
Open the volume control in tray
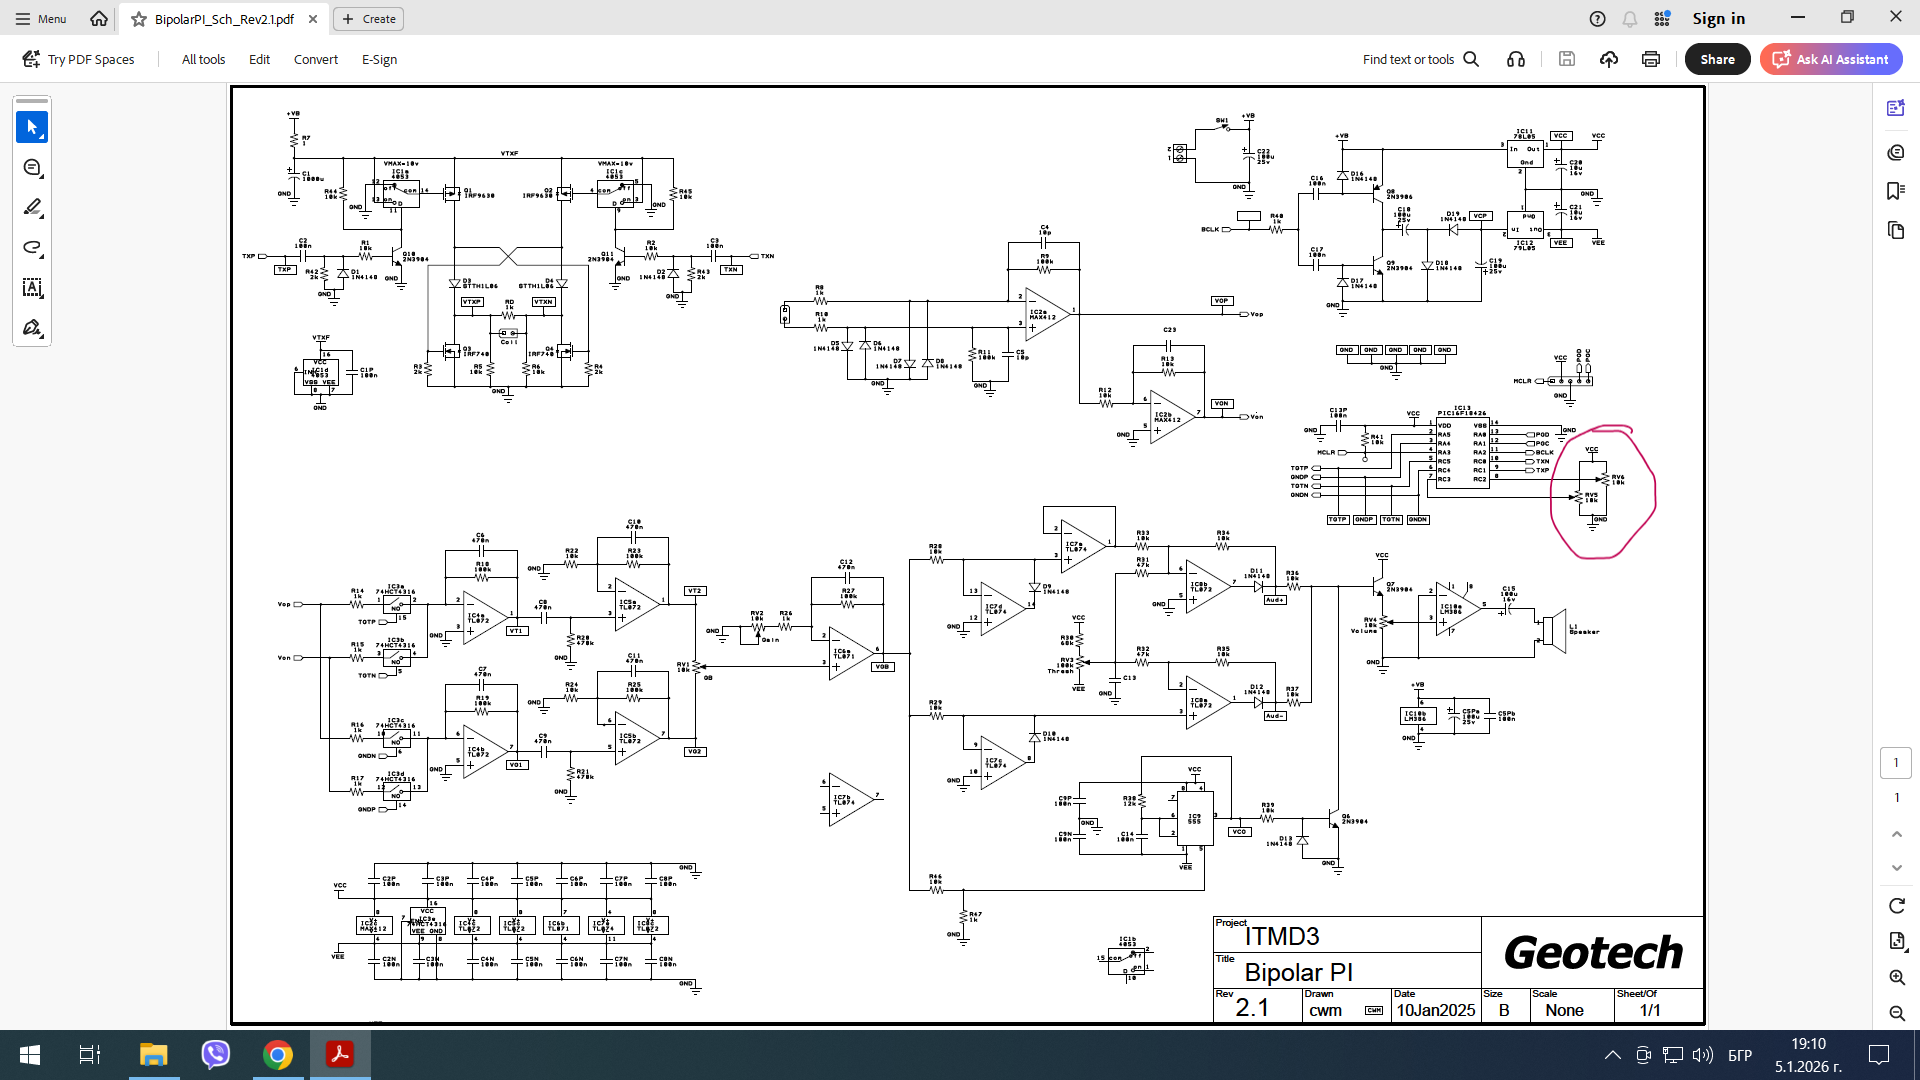pyautogui.click(x=1702, y=1055)
